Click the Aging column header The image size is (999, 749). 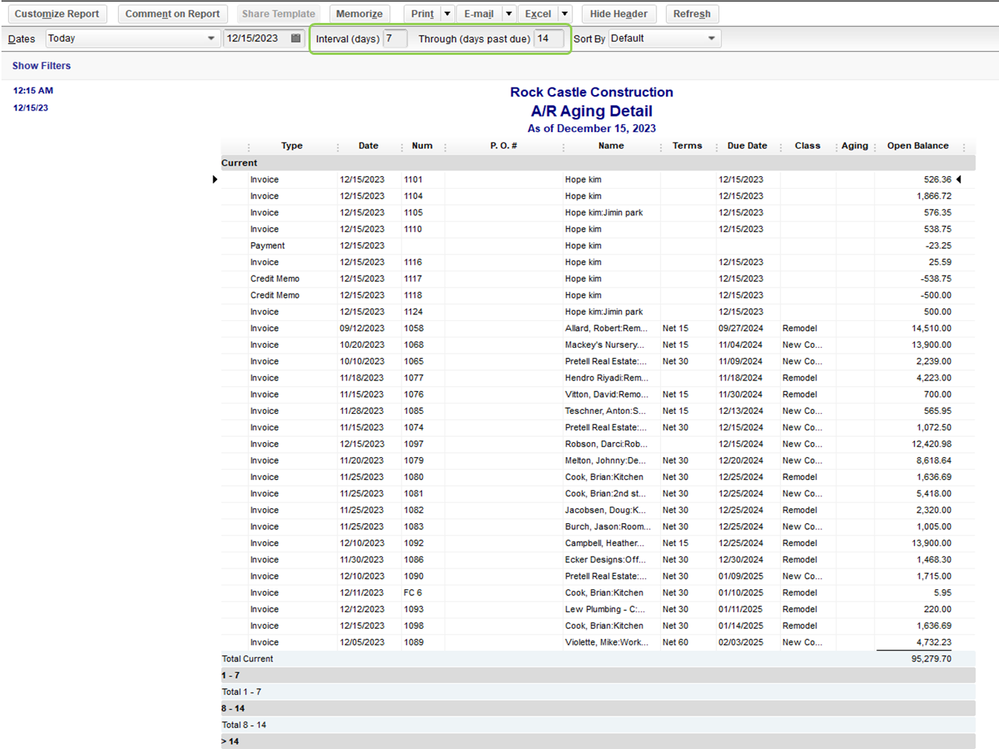pyautogui.click(x=854, y=146)
